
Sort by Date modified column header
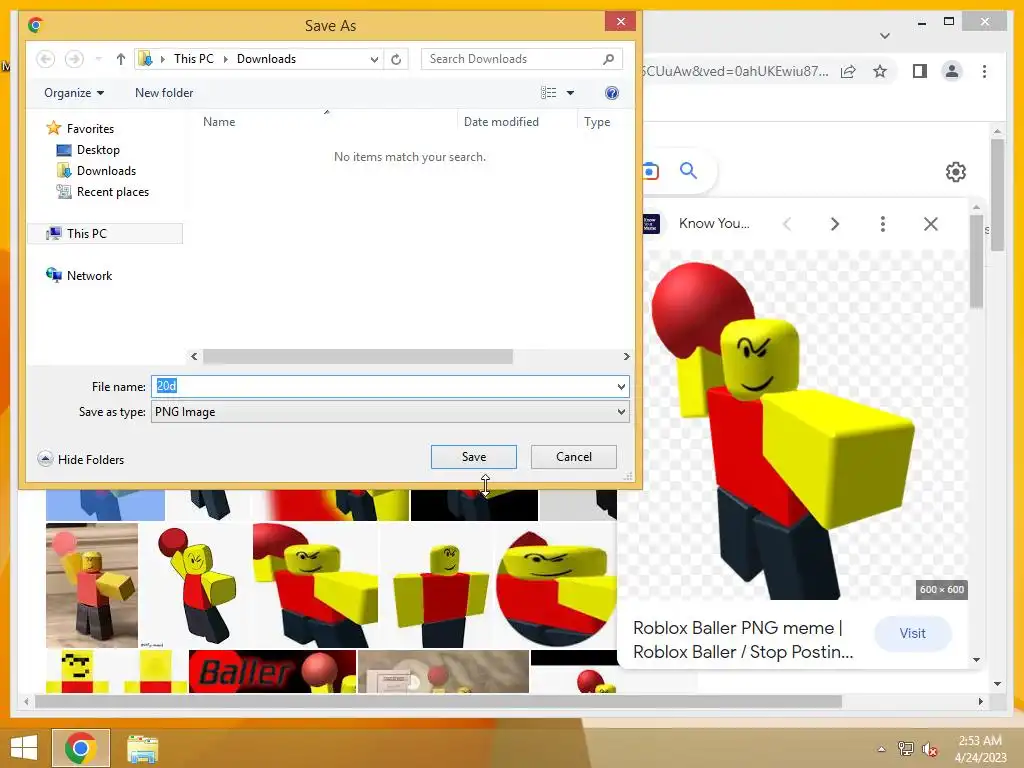point(501,121)
